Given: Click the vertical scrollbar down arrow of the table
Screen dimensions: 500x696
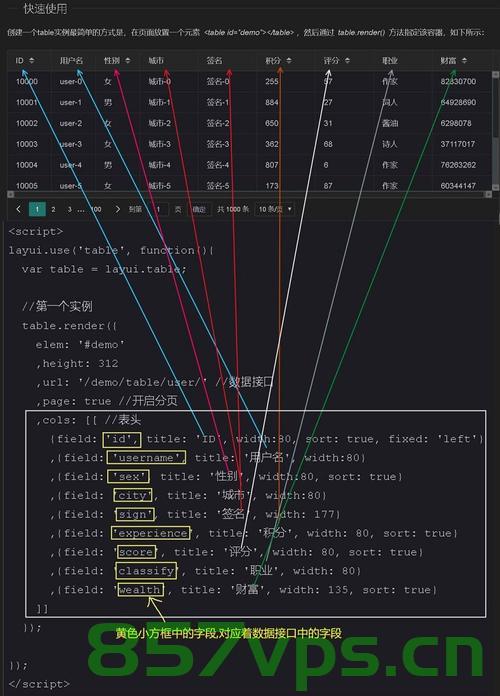Looking at the screenshot, I should [x=496, y=187].
